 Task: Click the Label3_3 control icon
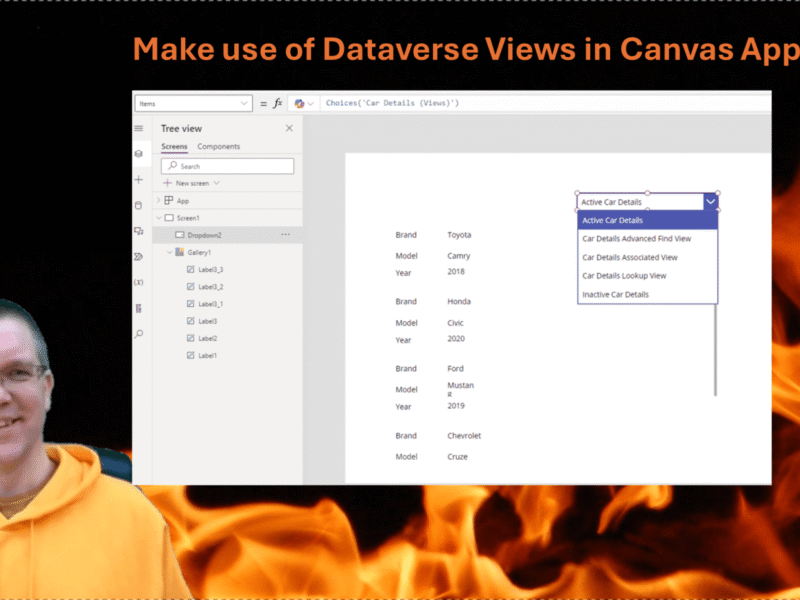click(x=190, y=269)
